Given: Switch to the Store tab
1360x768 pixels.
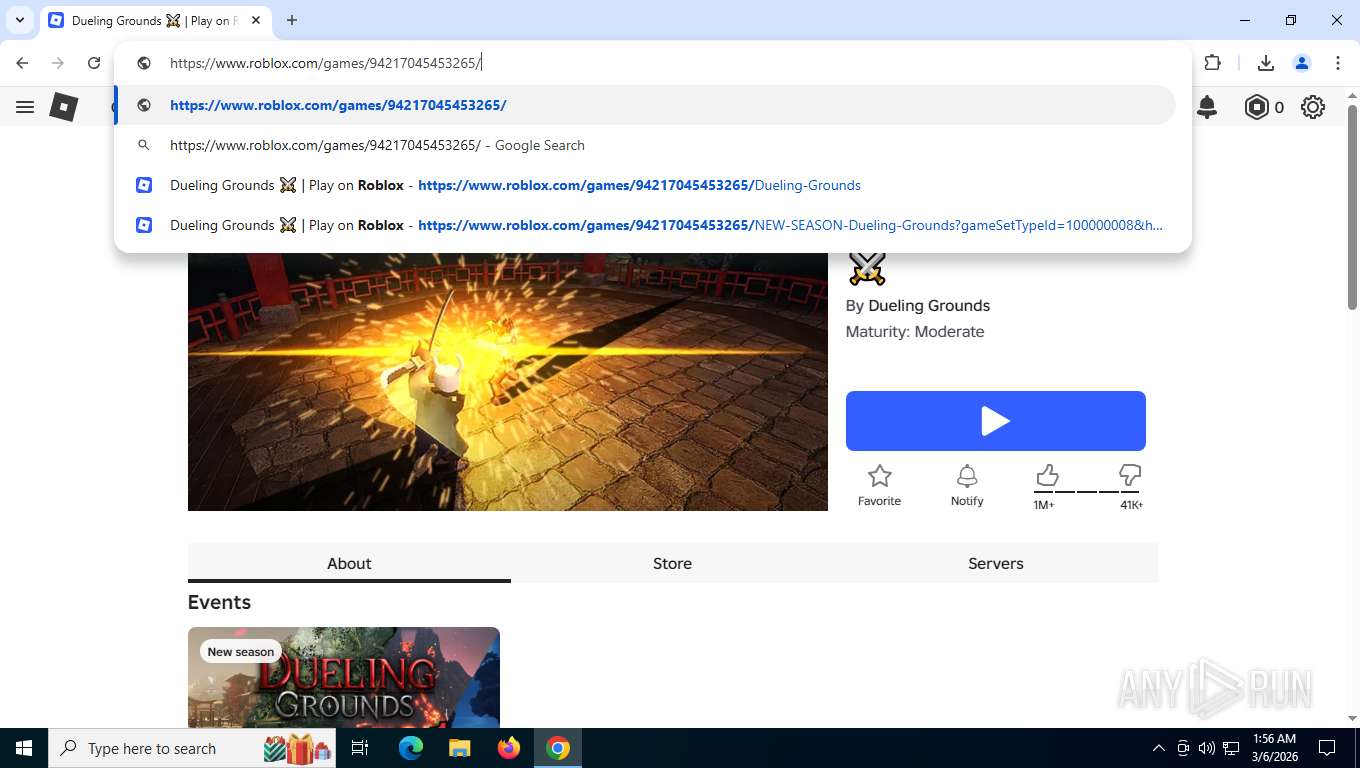Looking at the screenshot, I should coord(672,563).
